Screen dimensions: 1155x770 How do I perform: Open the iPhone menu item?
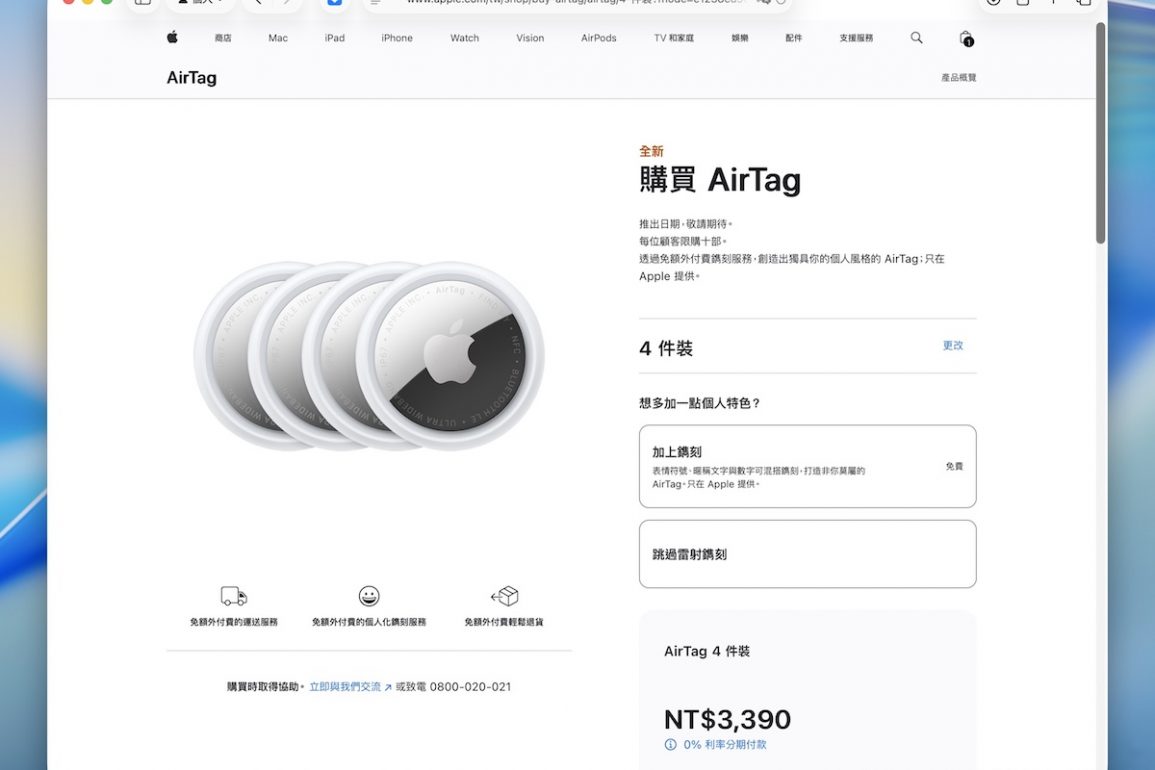click(x=397, y=38)
